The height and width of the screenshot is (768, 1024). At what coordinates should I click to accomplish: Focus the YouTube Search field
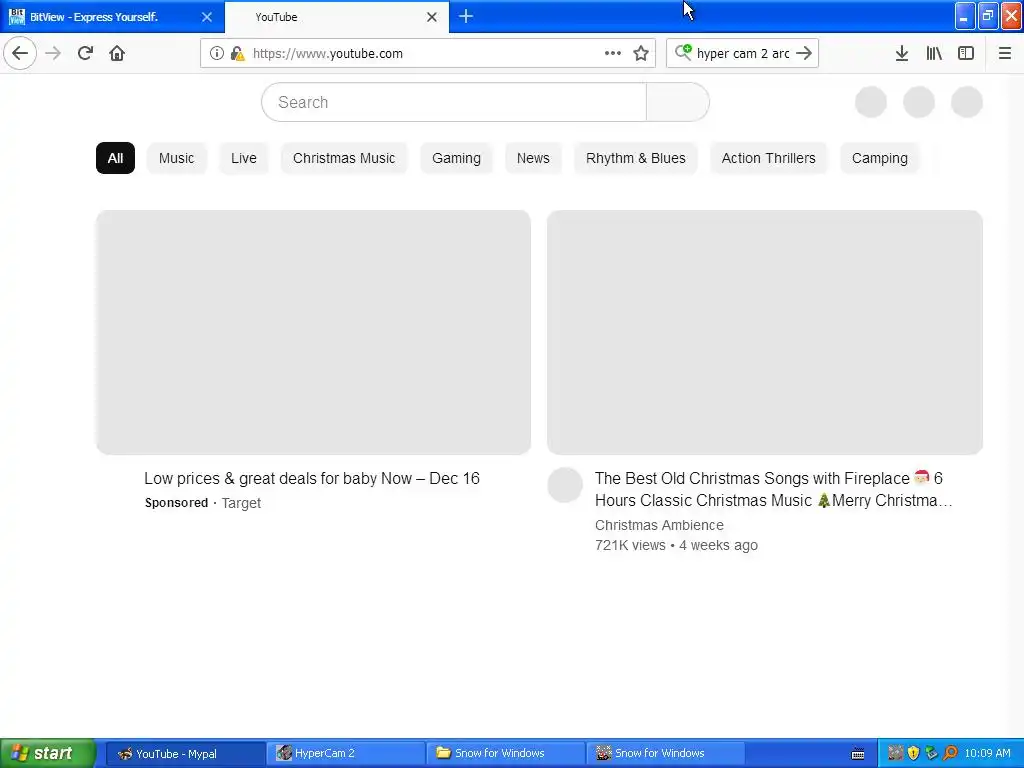[454, 102]
